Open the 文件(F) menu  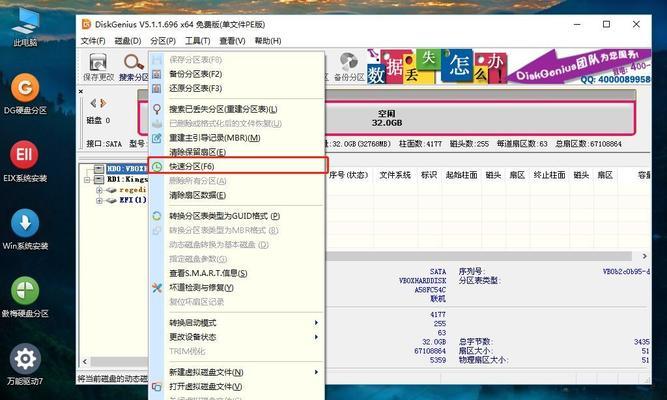(x=93, y=41)
